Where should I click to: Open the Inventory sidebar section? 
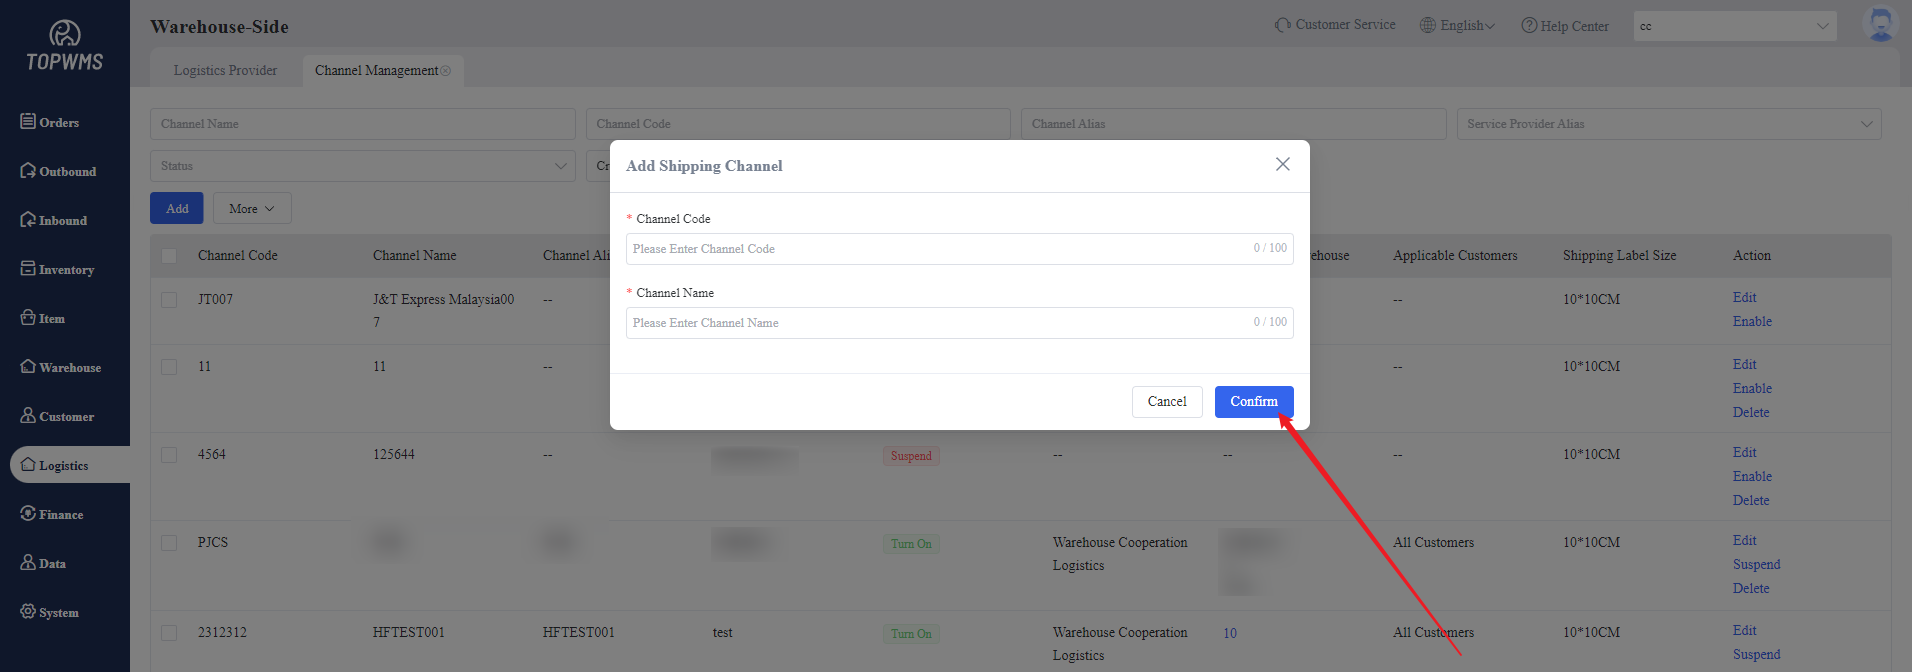(57, 269)
